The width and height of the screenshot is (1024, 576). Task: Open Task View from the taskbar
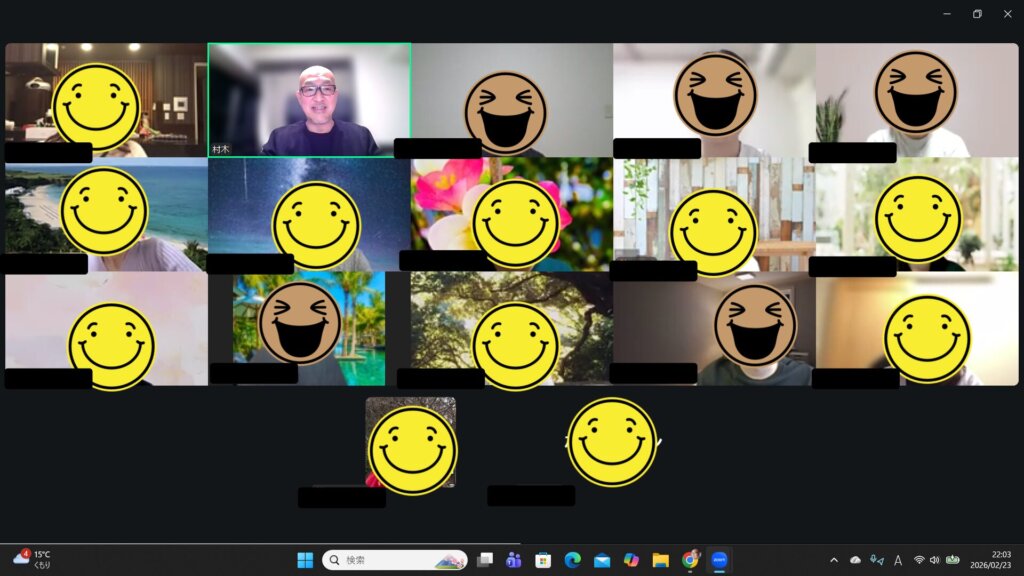[485, 560]
